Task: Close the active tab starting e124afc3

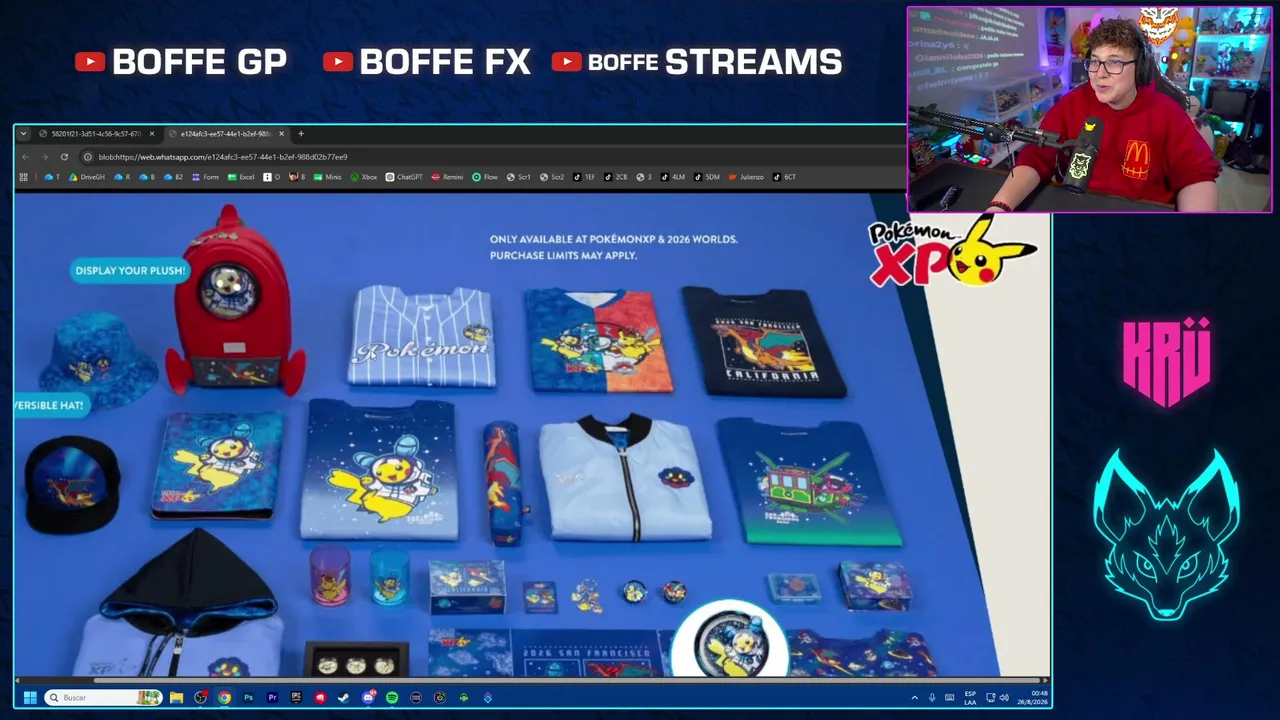Action: (281, 134)
